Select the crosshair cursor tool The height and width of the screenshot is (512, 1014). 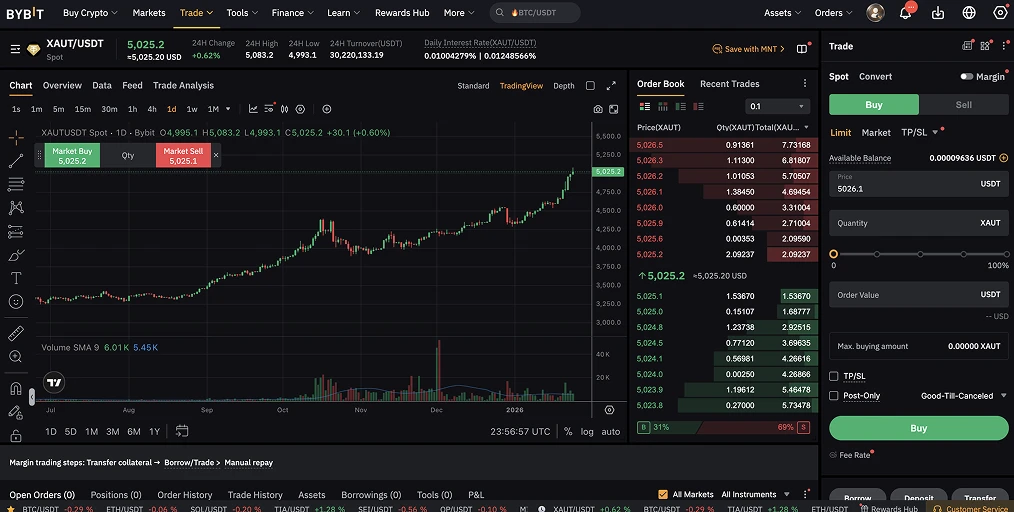click(16, 137)
